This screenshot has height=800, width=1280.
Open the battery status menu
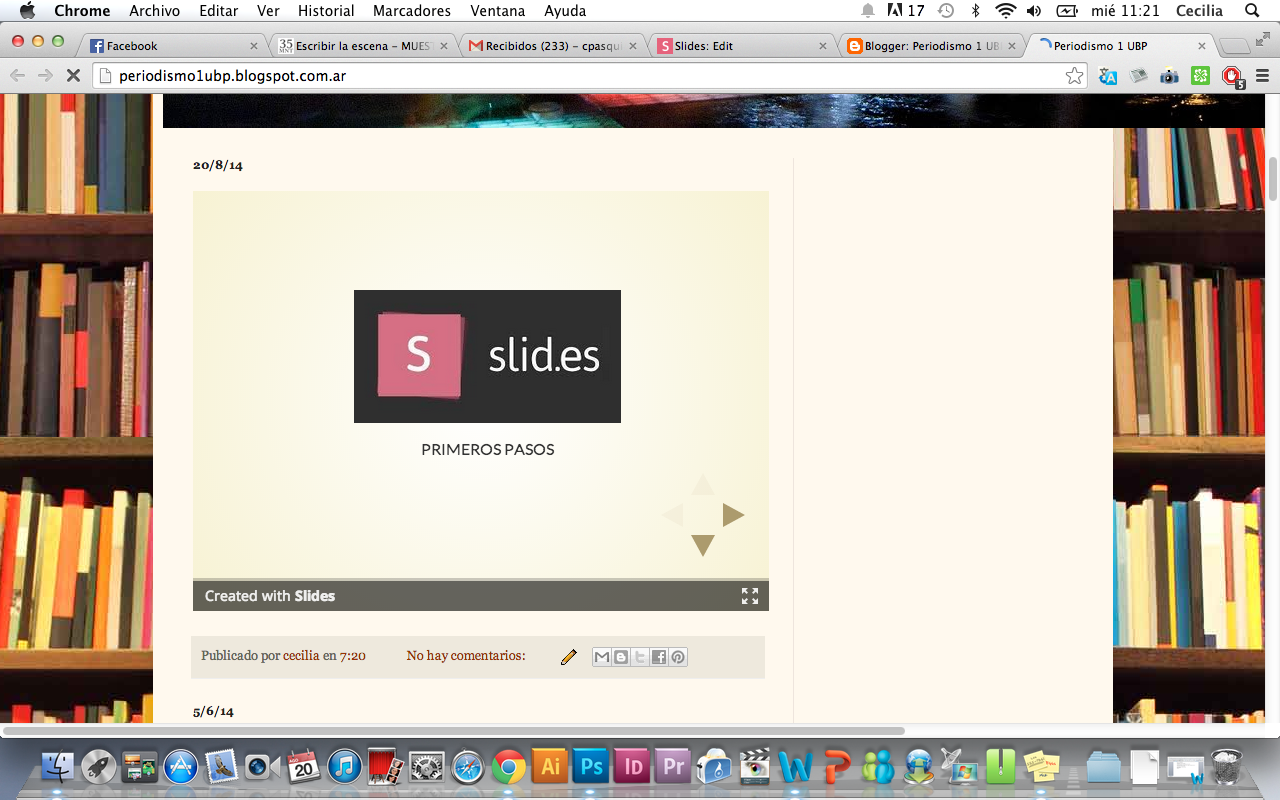1067,11
